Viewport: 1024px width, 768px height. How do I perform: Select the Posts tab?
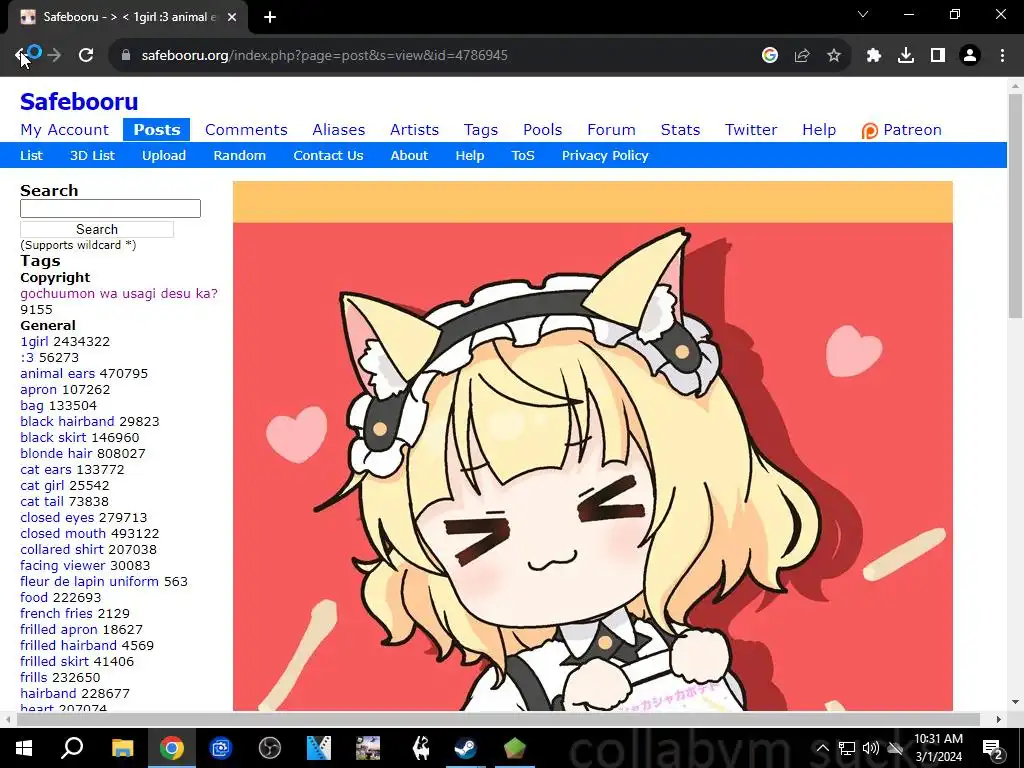(157, 129)
